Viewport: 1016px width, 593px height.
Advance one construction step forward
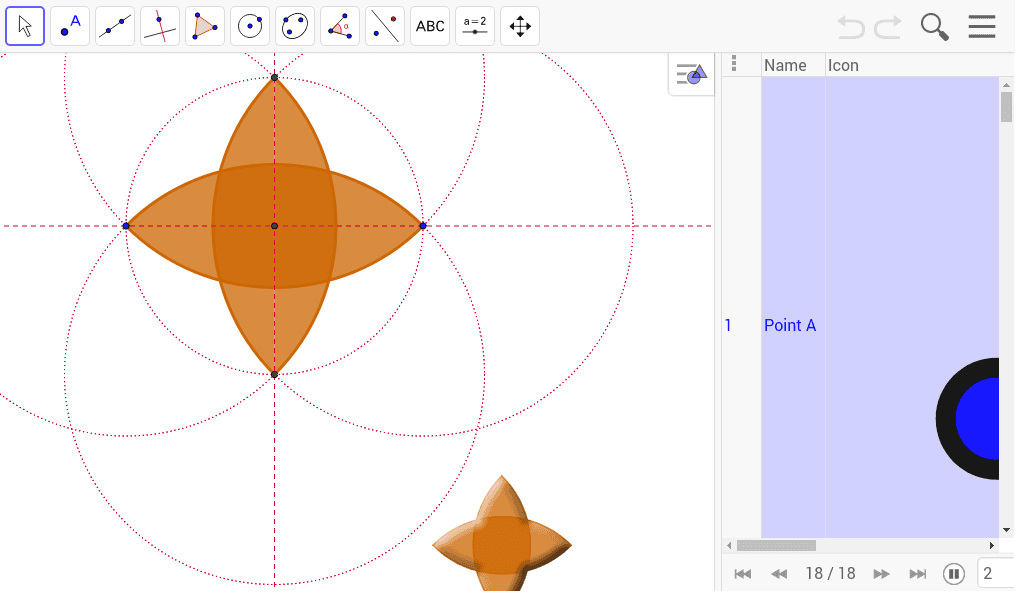point(881,574)
